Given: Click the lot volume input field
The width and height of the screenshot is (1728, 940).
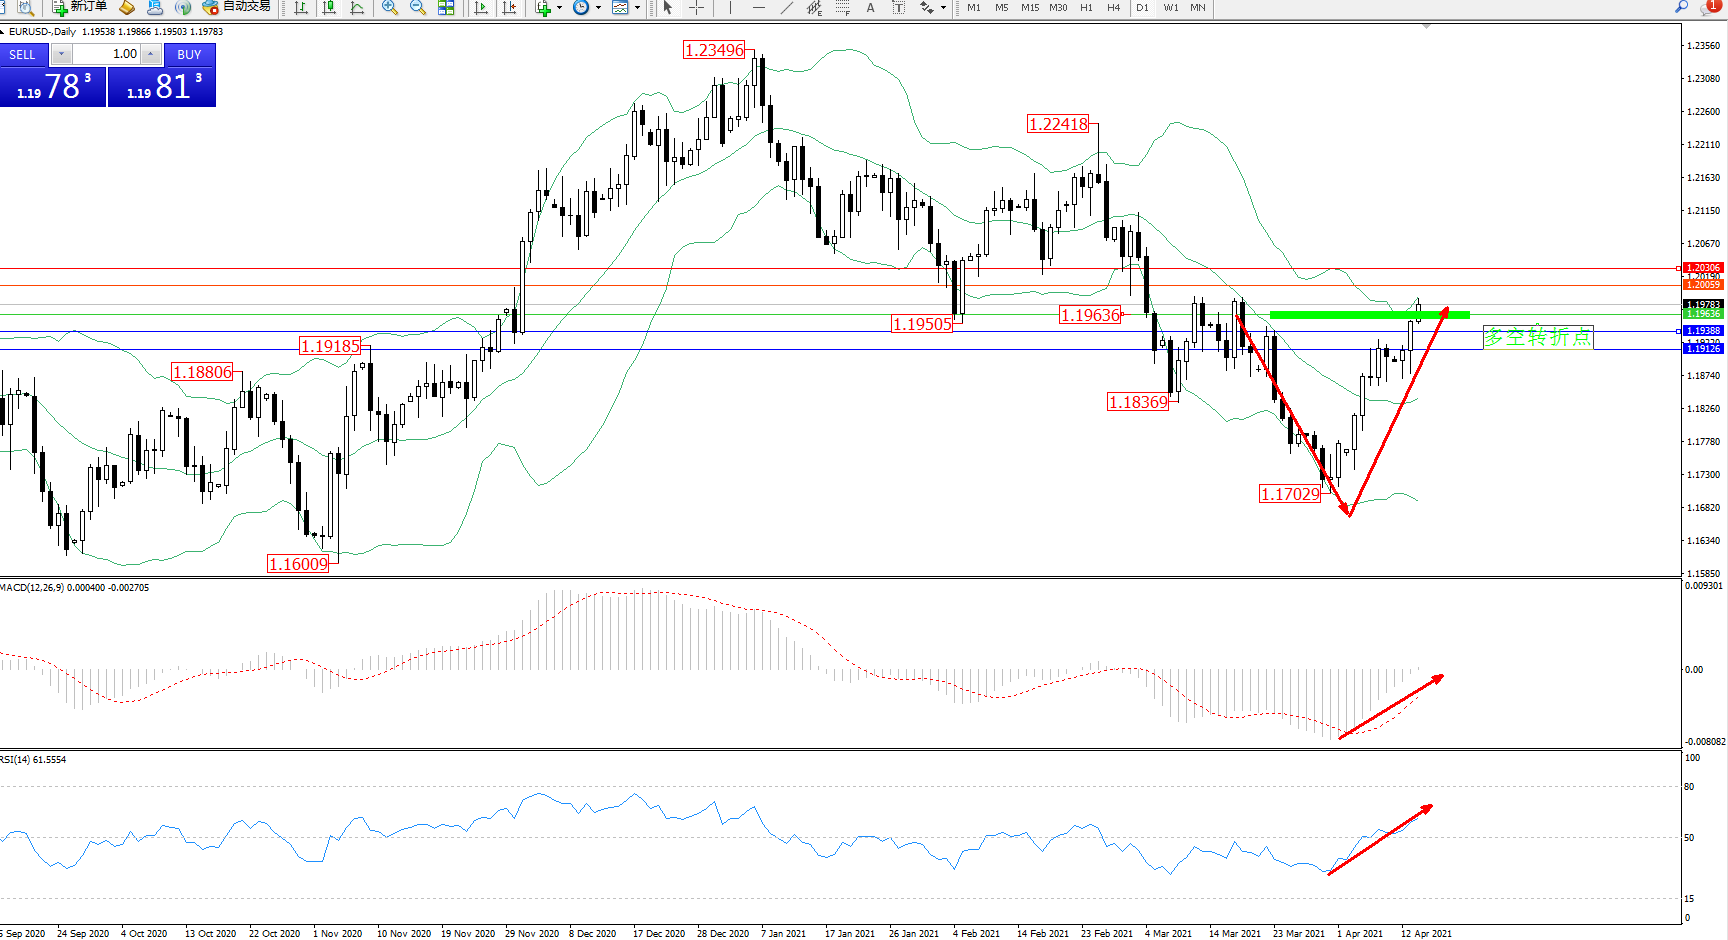Looking at the screenshot, I should coord(108,54).
